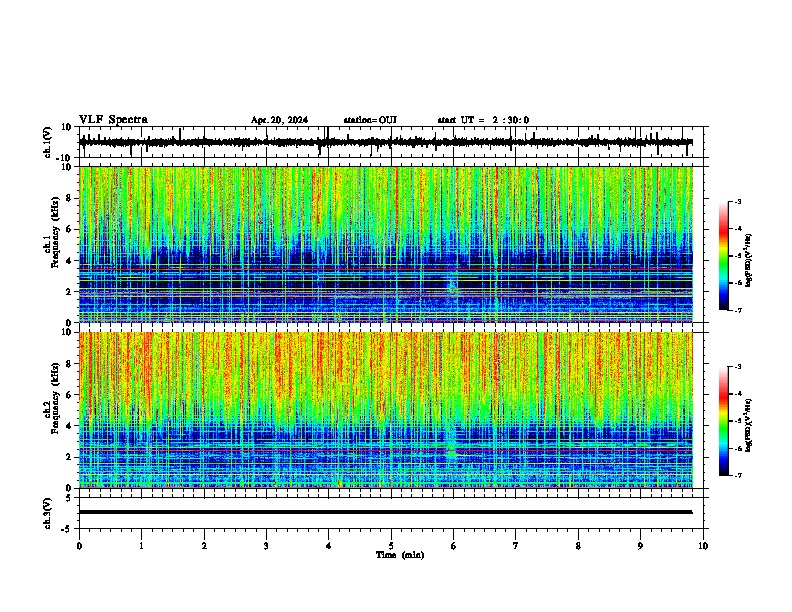Image resolution: width=792 pixels, height=612 pixels.
Task: Click time axis tick label "3"
Action: (x=266, y=546)
